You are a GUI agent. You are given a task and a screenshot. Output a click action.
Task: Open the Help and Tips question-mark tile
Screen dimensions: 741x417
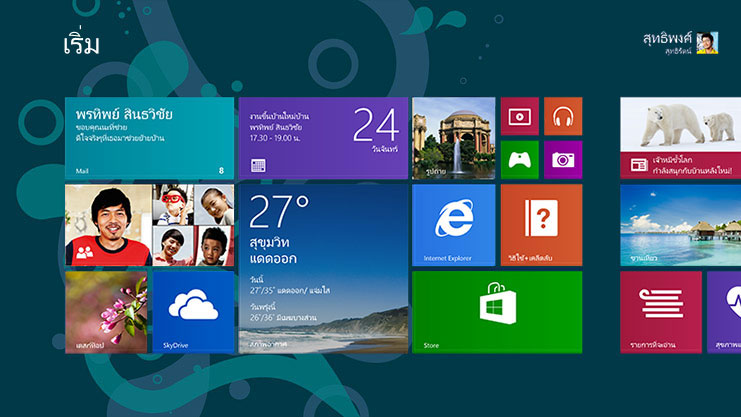point(540,224)
